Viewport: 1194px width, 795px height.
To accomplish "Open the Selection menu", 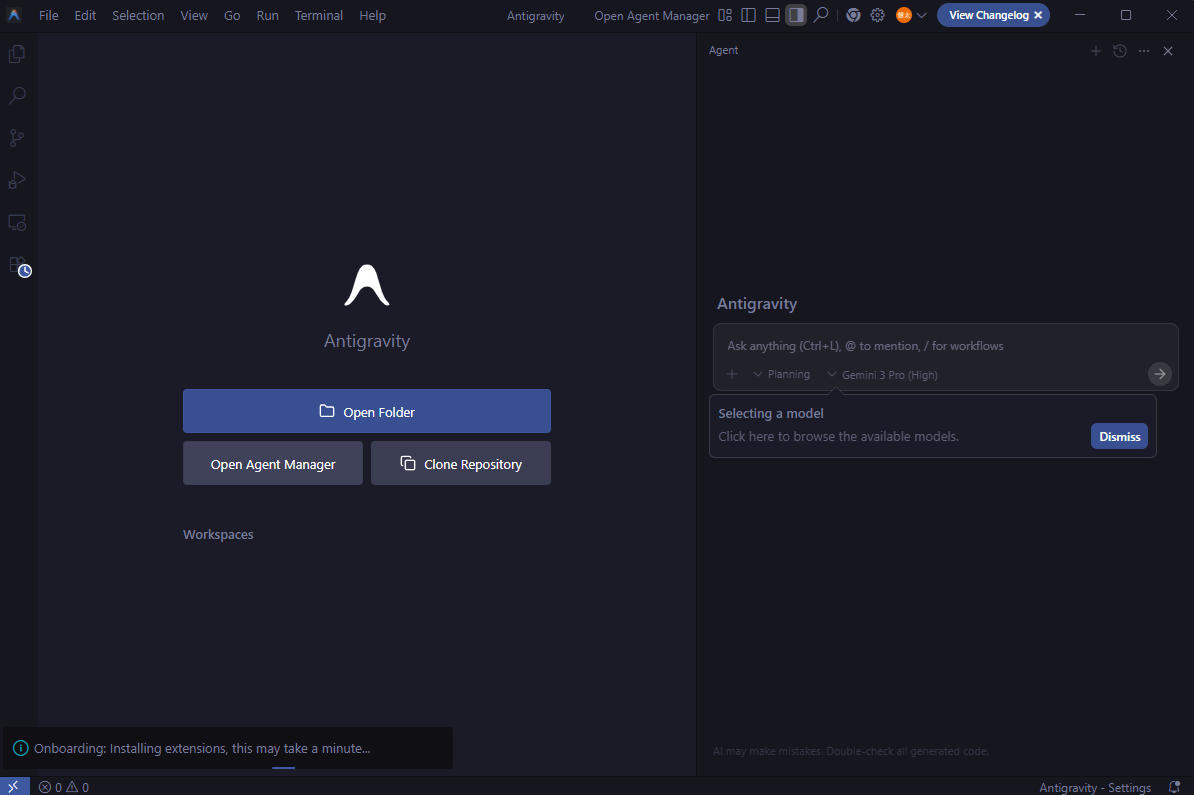I will (x=138, y=15).
